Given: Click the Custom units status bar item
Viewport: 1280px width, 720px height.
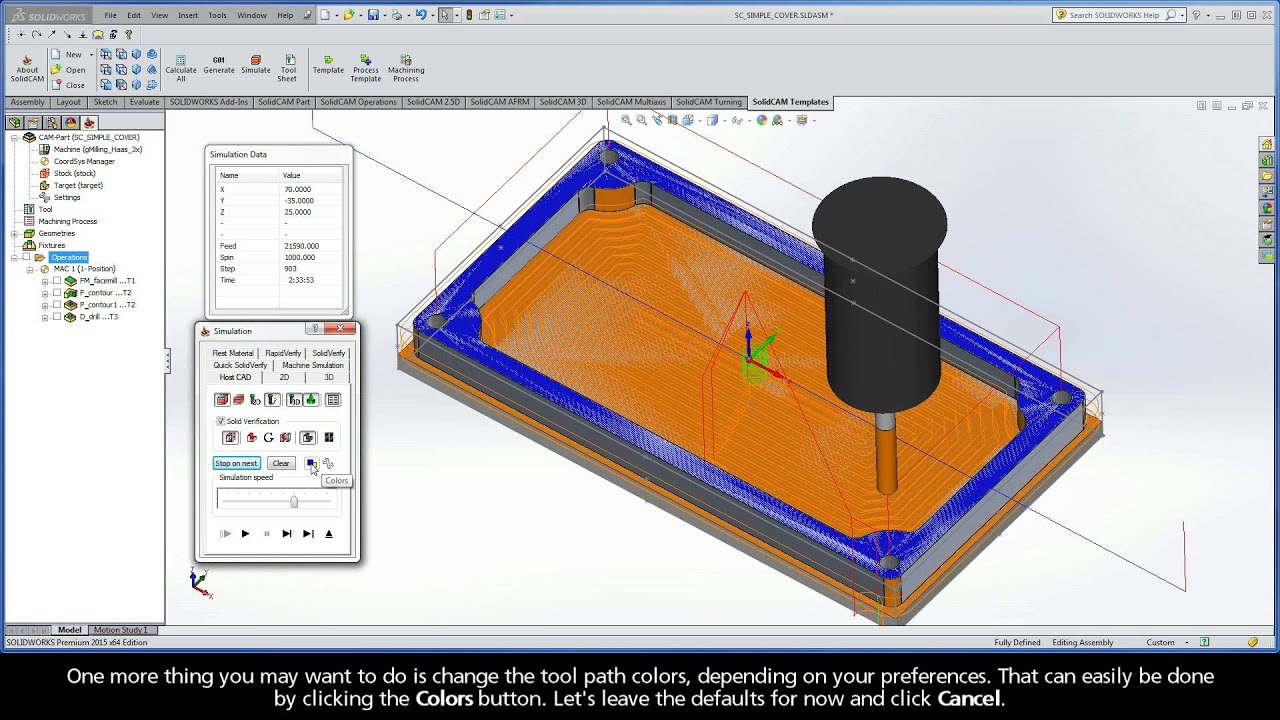Looking at the screenshot, I should point(1160,642).
